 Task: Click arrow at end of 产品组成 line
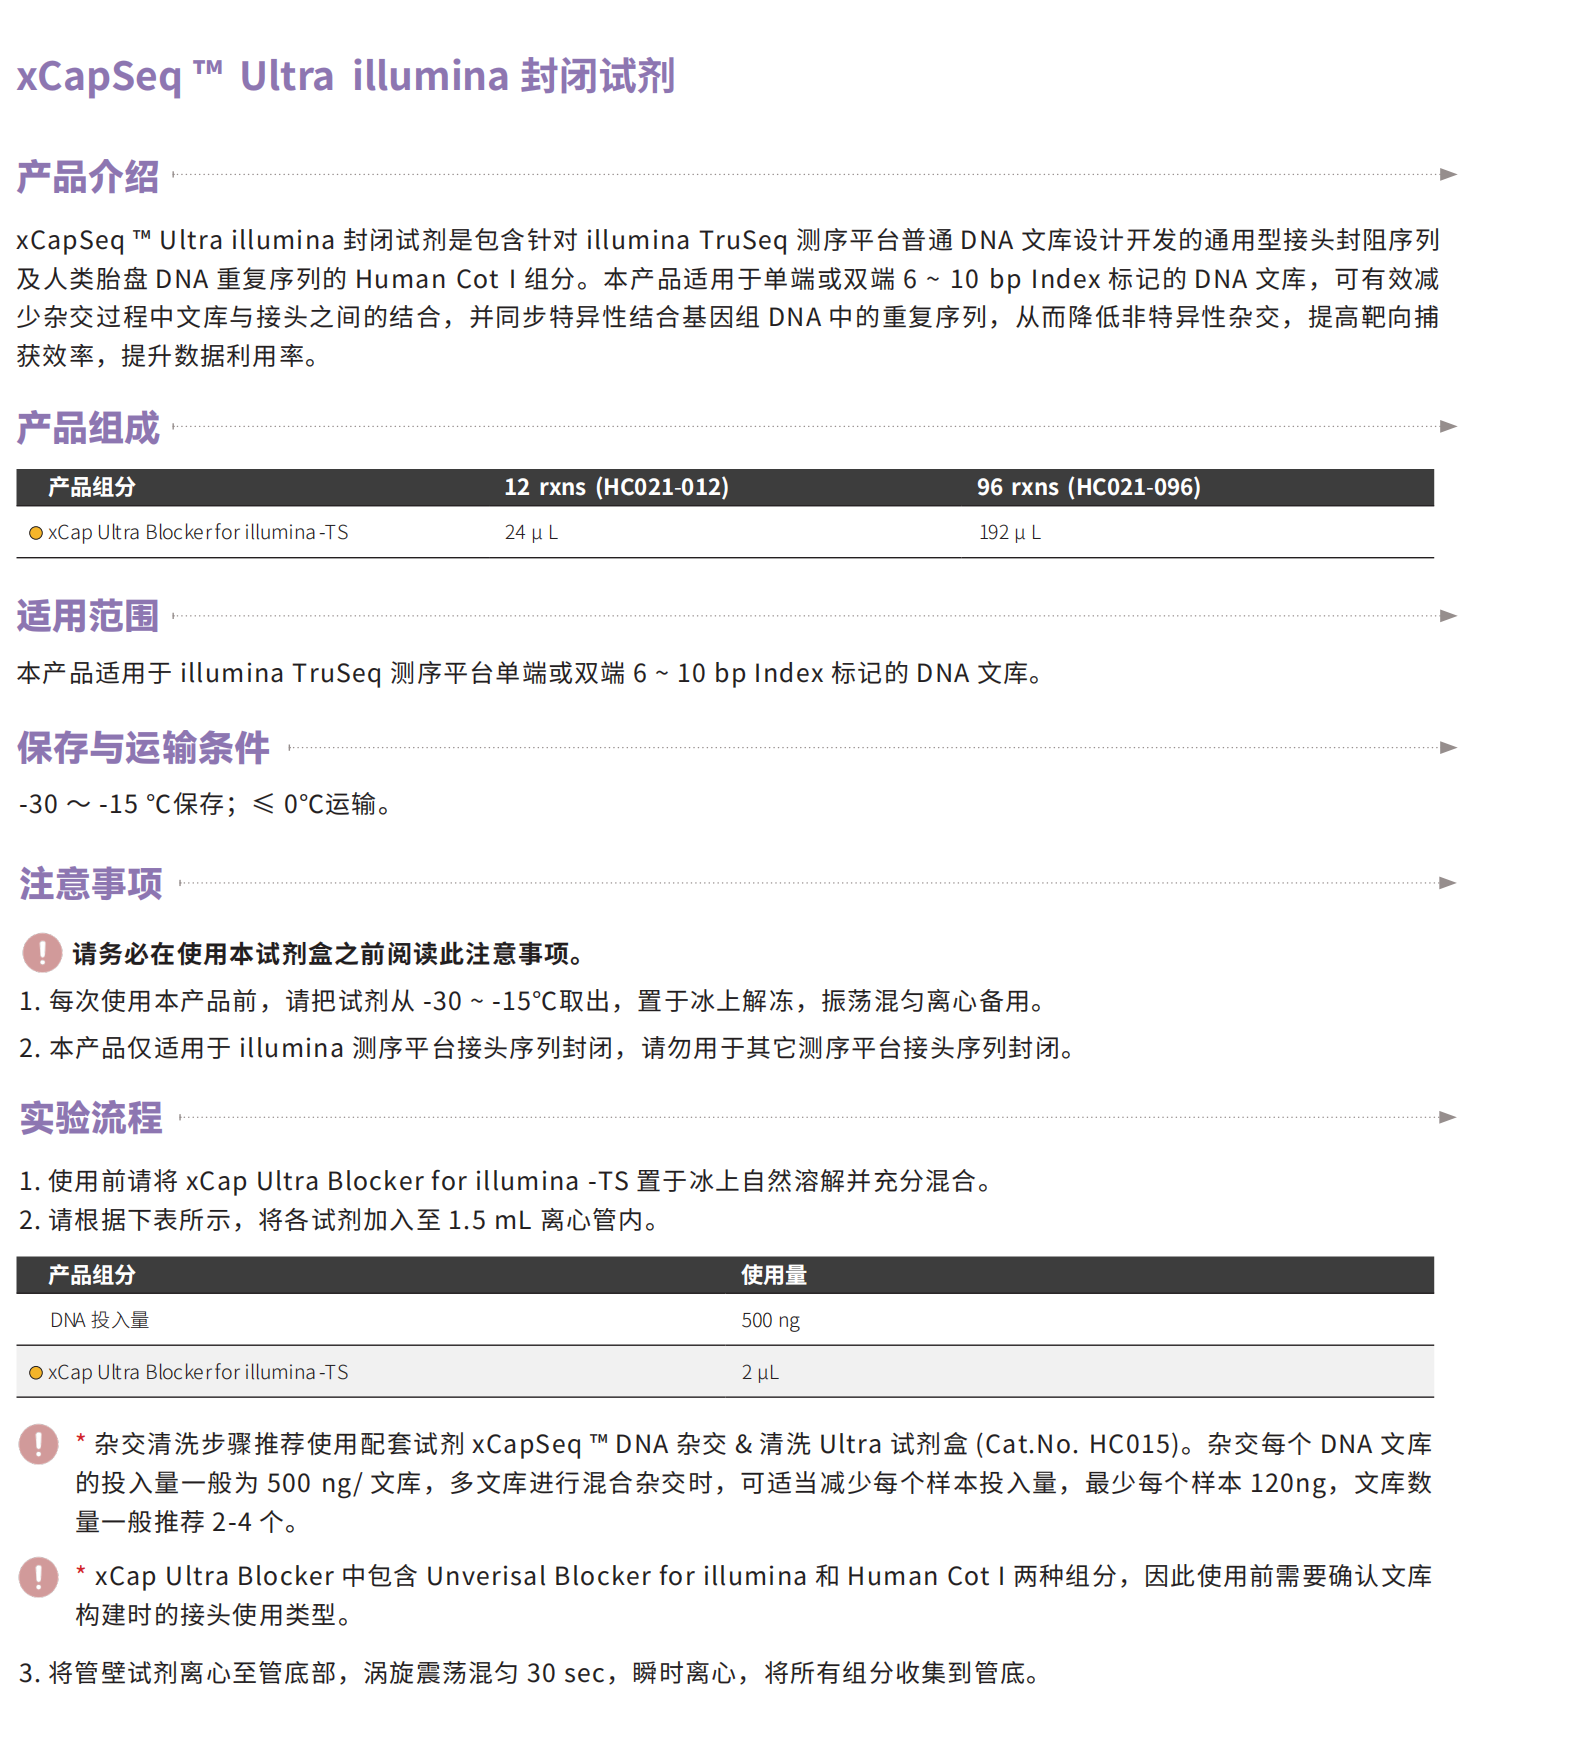(1447, 427)
